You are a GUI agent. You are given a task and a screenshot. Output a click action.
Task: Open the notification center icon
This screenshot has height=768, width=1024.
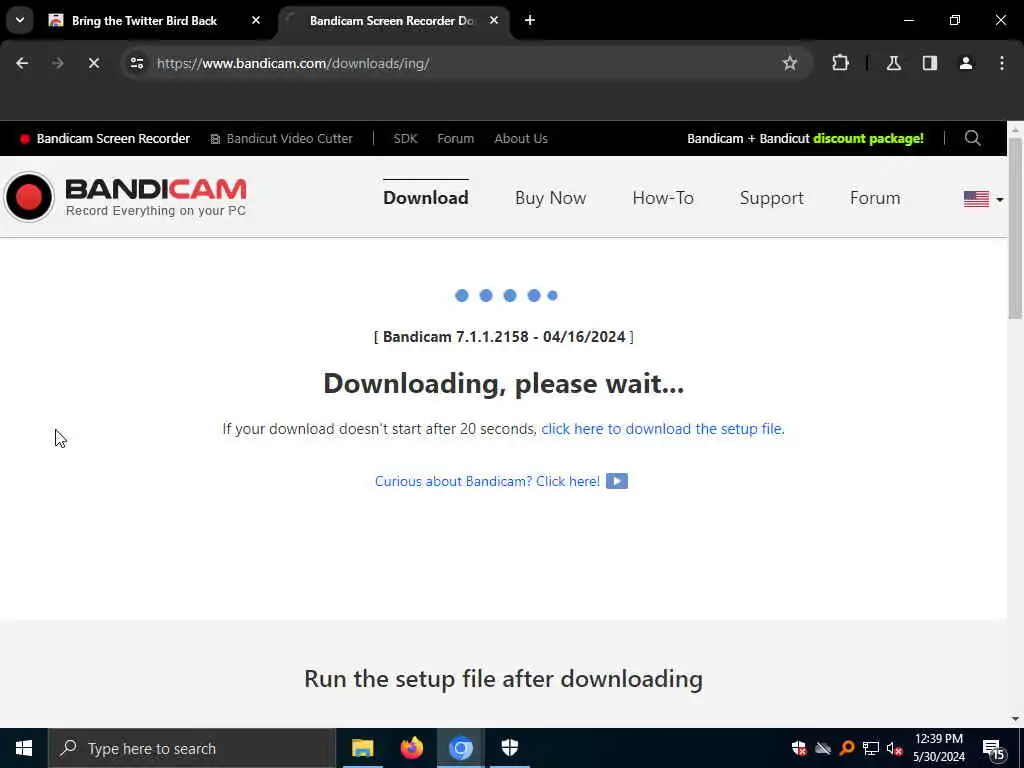pos(994,749)
